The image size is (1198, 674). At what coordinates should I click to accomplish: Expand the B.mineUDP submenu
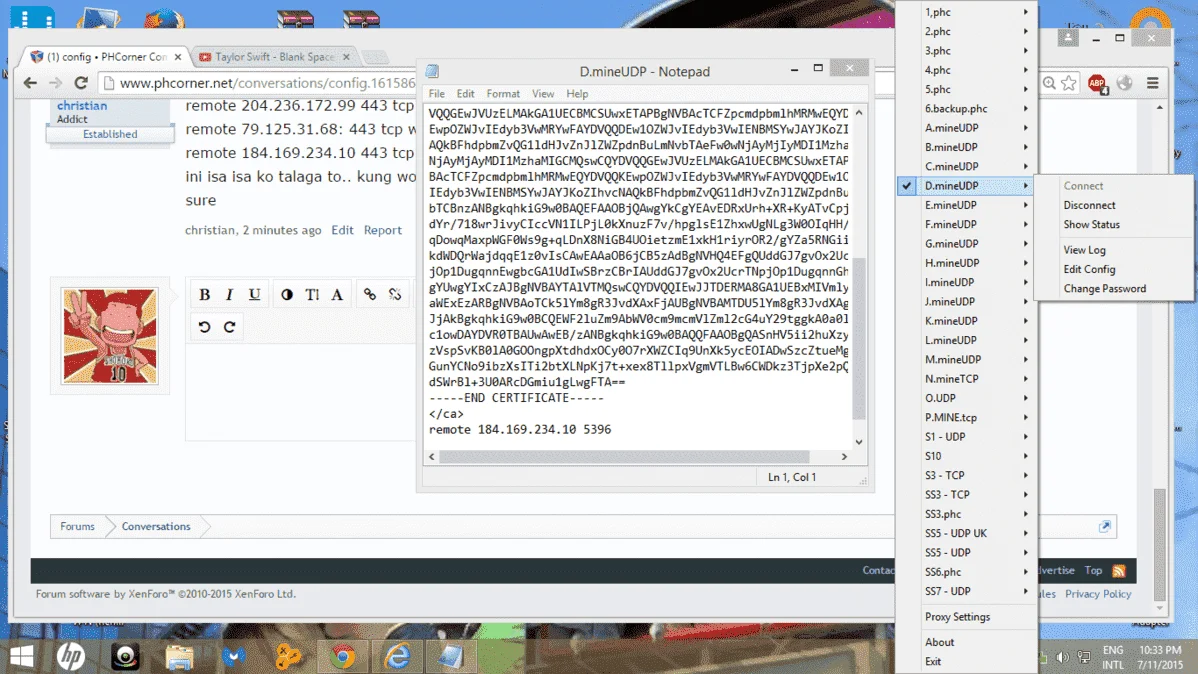click(x=966, y=147)
